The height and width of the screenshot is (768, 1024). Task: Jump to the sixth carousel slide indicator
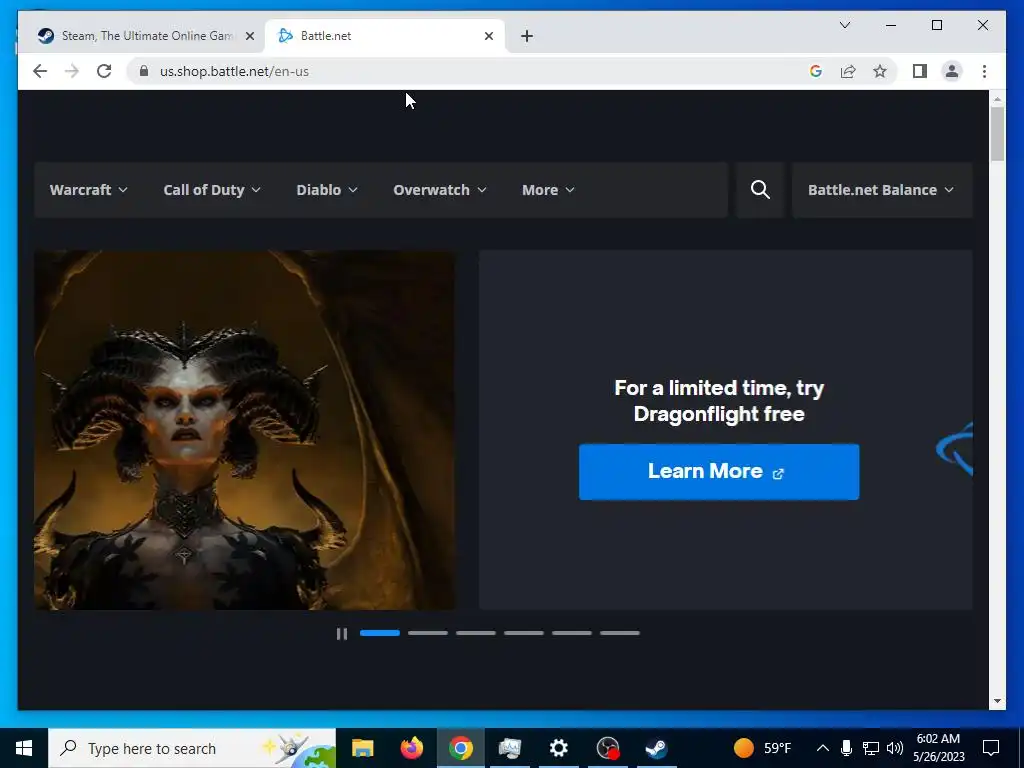(620, 633)
